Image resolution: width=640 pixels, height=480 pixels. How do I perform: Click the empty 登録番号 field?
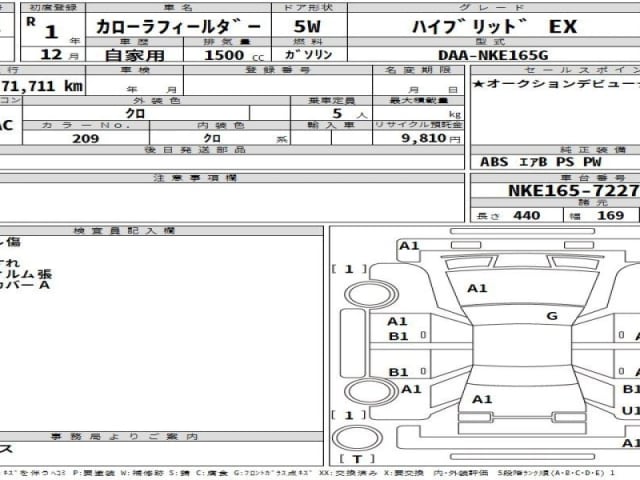click(x=278, y=85)
